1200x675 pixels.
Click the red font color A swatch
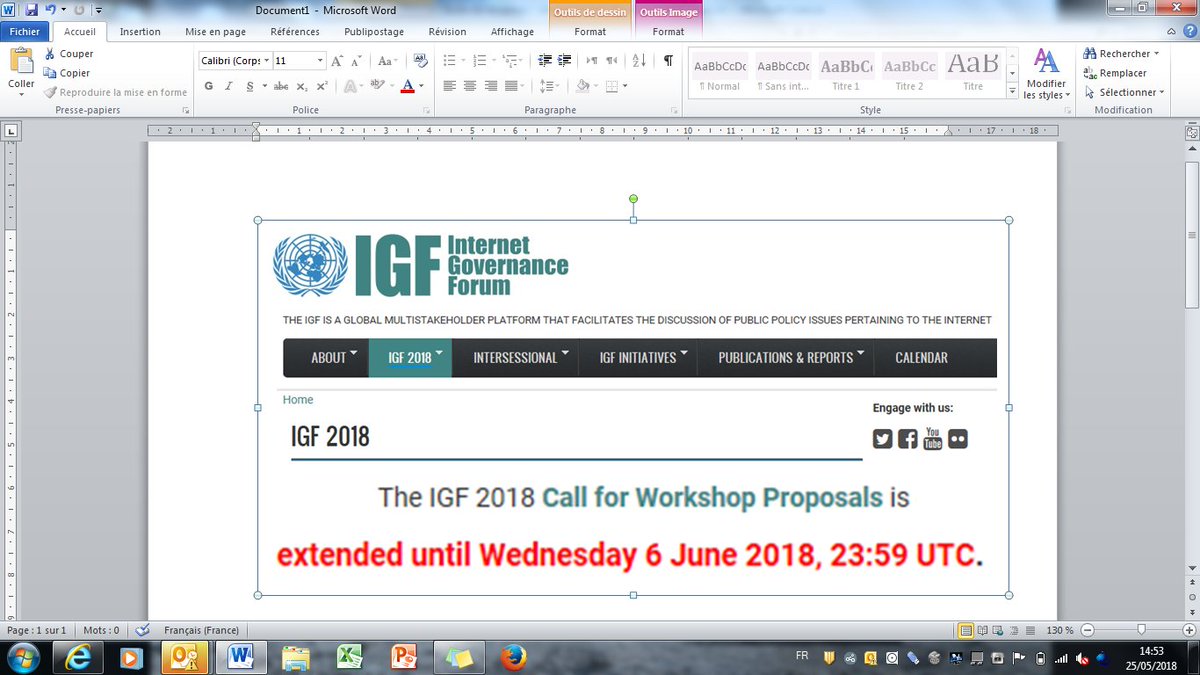[x=407, y=86]
